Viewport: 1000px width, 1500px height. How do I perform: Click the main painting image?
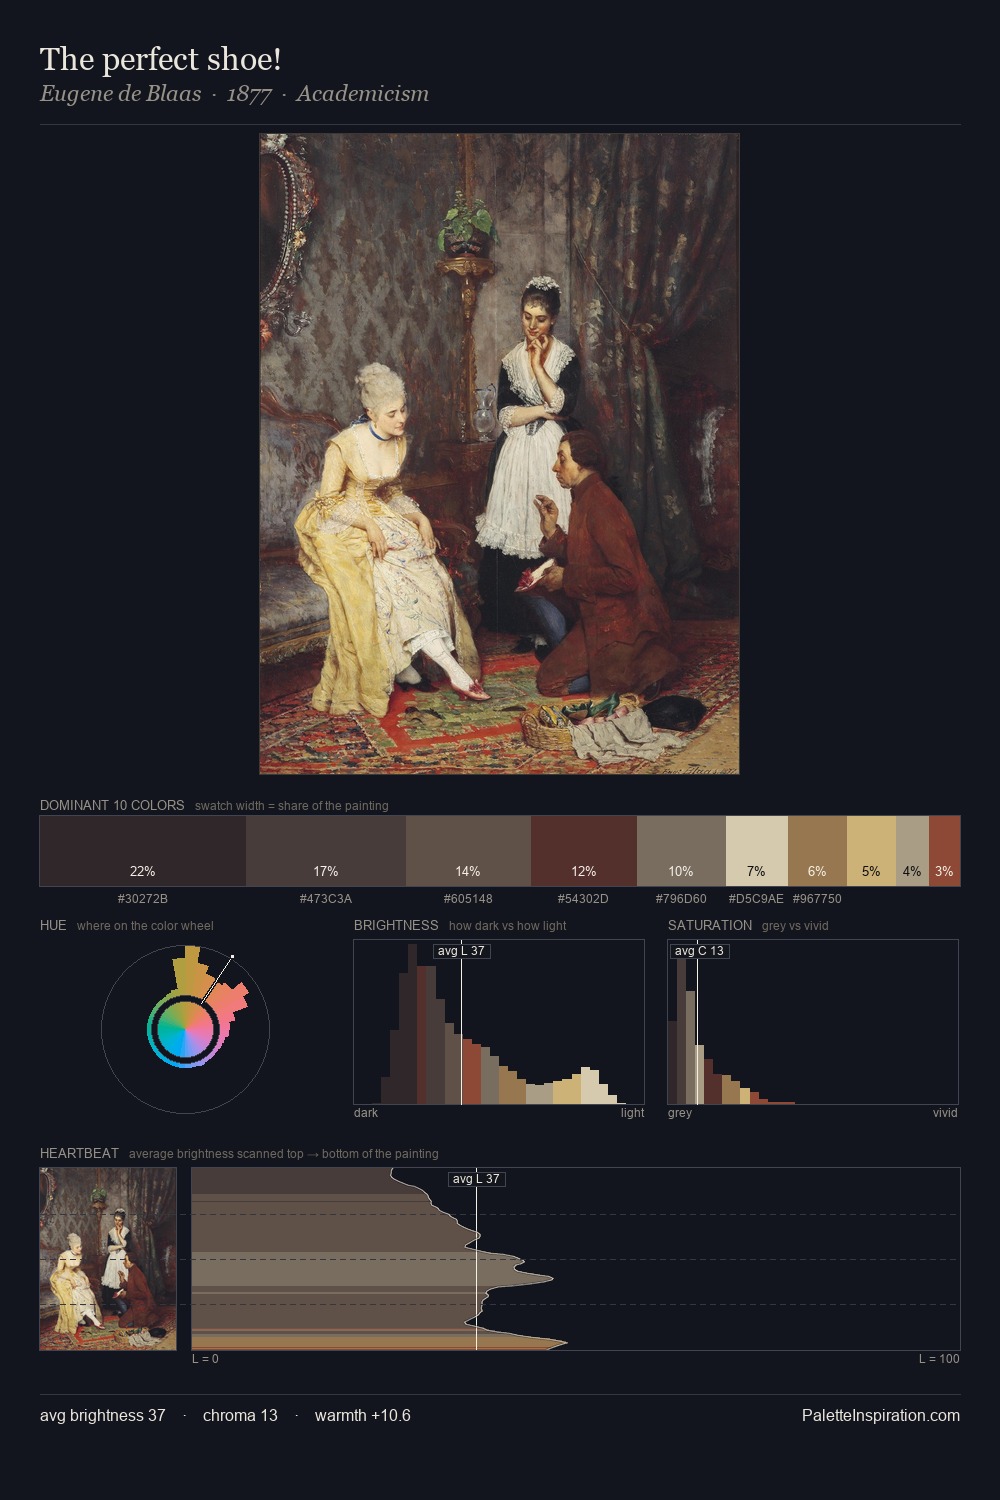pyautogui.click(x=499, y=454)
